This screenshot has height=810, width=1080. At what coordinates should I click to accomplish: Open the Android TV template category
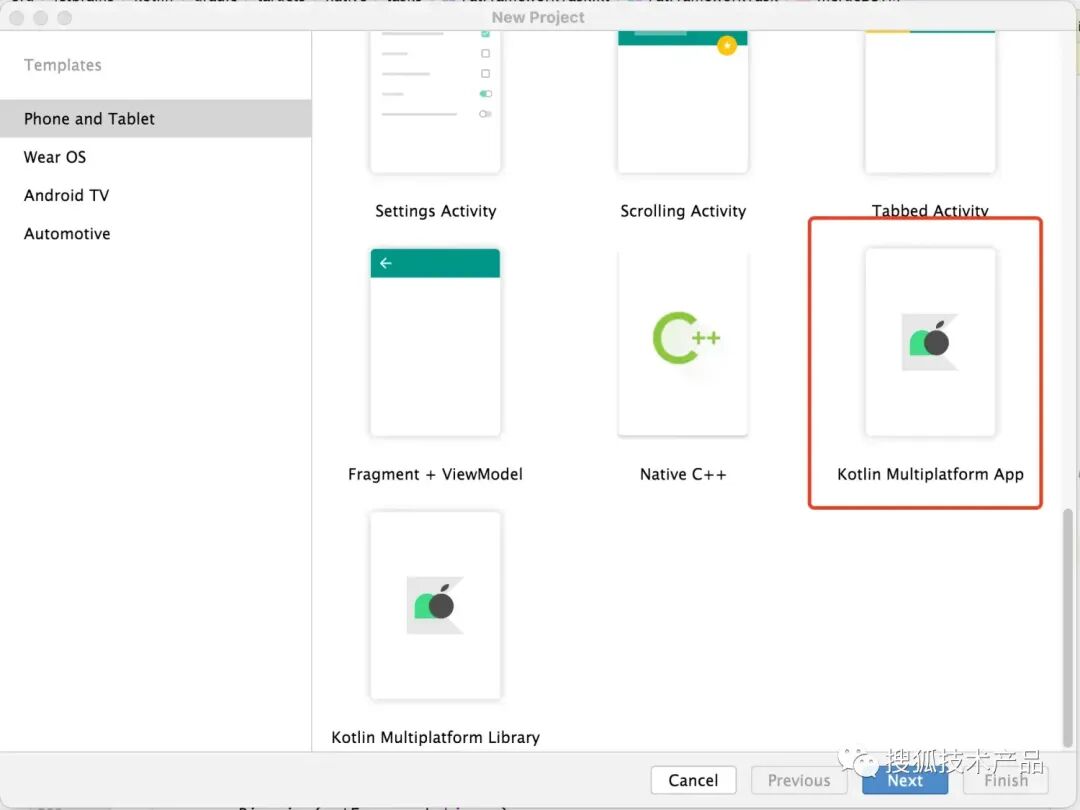[156, 196]
